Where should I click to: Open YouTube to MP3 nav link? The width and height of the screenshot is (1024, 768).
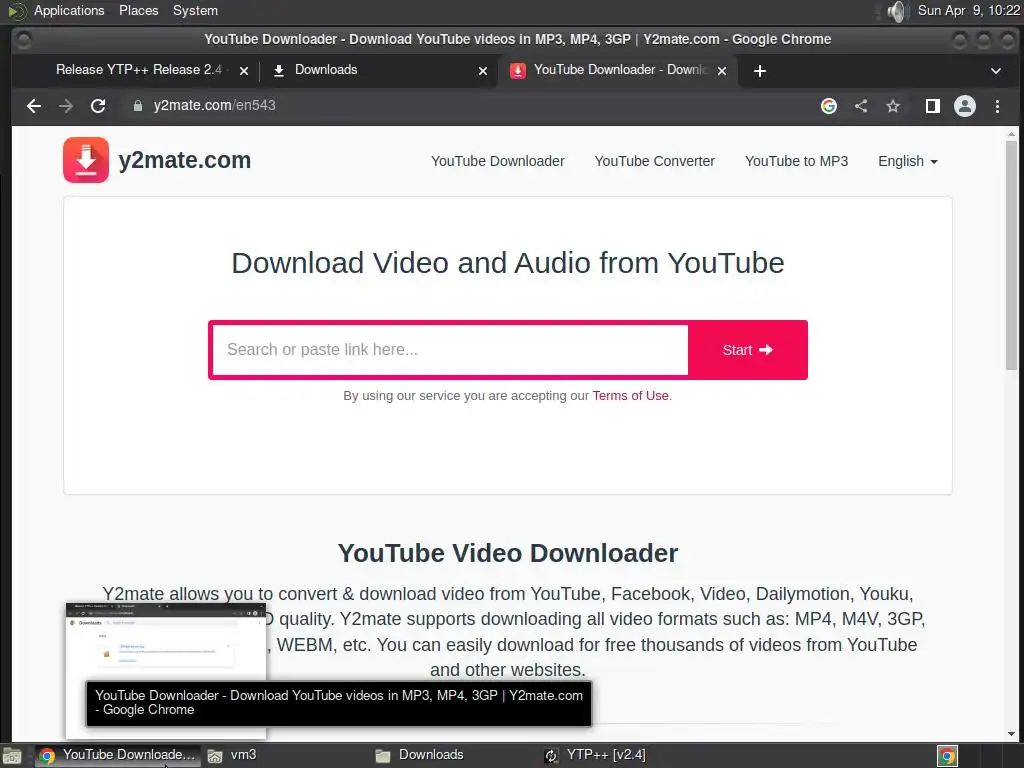[x=796, y=161]
